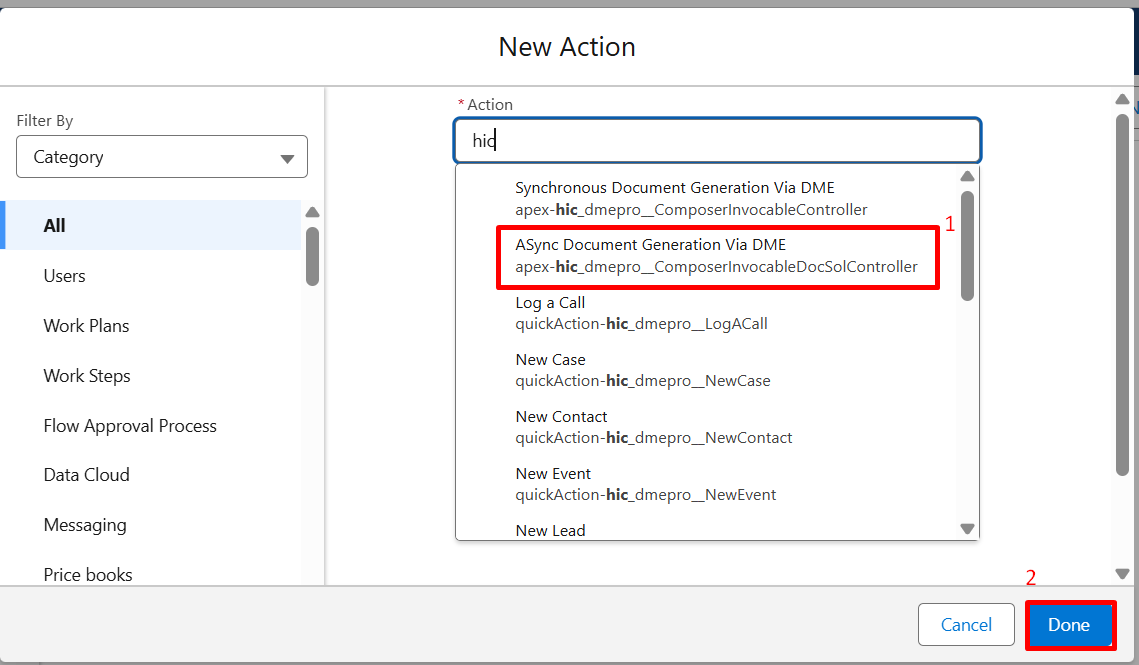This screenshot has height=665, width=1139.
Task: Click down arrow of dialog main scrollbar
Action: tap(1122, 574)
